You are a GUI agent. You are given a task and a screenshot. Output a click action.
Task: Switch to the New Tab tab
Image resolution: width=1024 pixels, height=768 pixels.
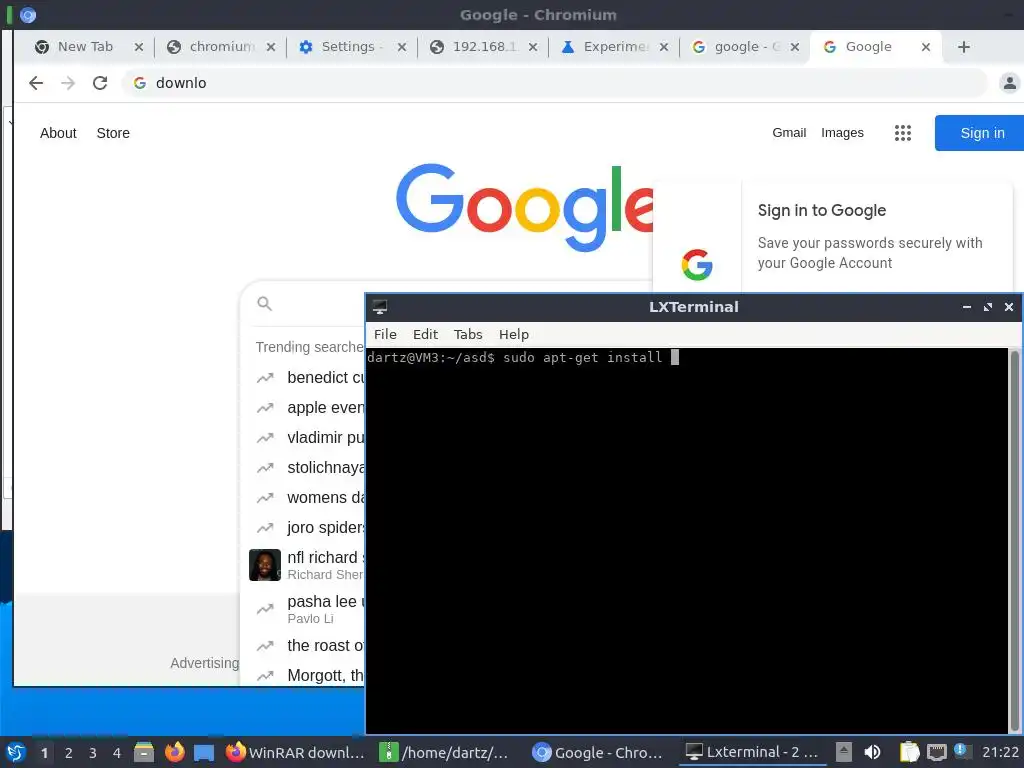(x=85, y=47)
